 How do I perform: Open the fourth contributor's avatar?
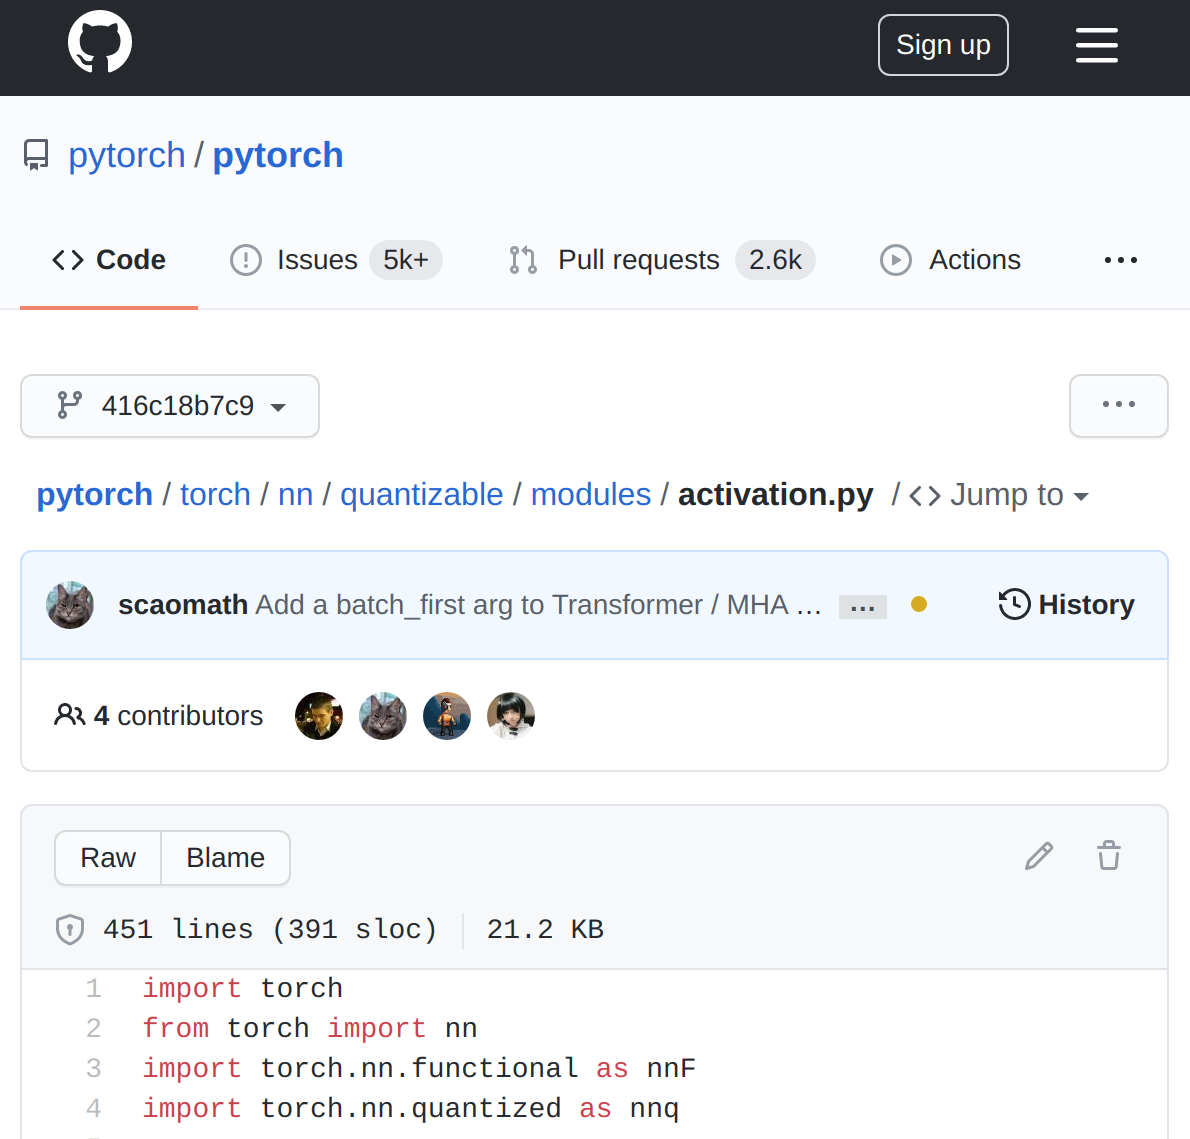pyautogui.click(x=511, y=716)
